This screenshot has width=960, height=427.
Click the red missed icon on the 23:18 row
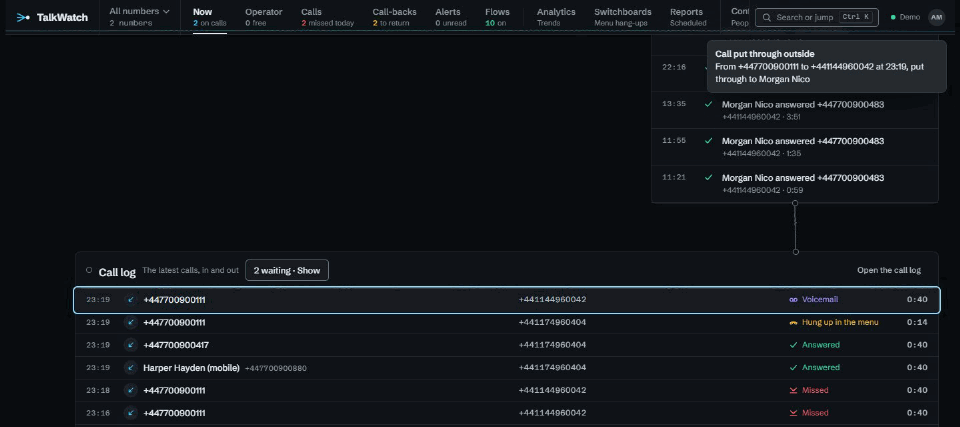pos(793,390)
